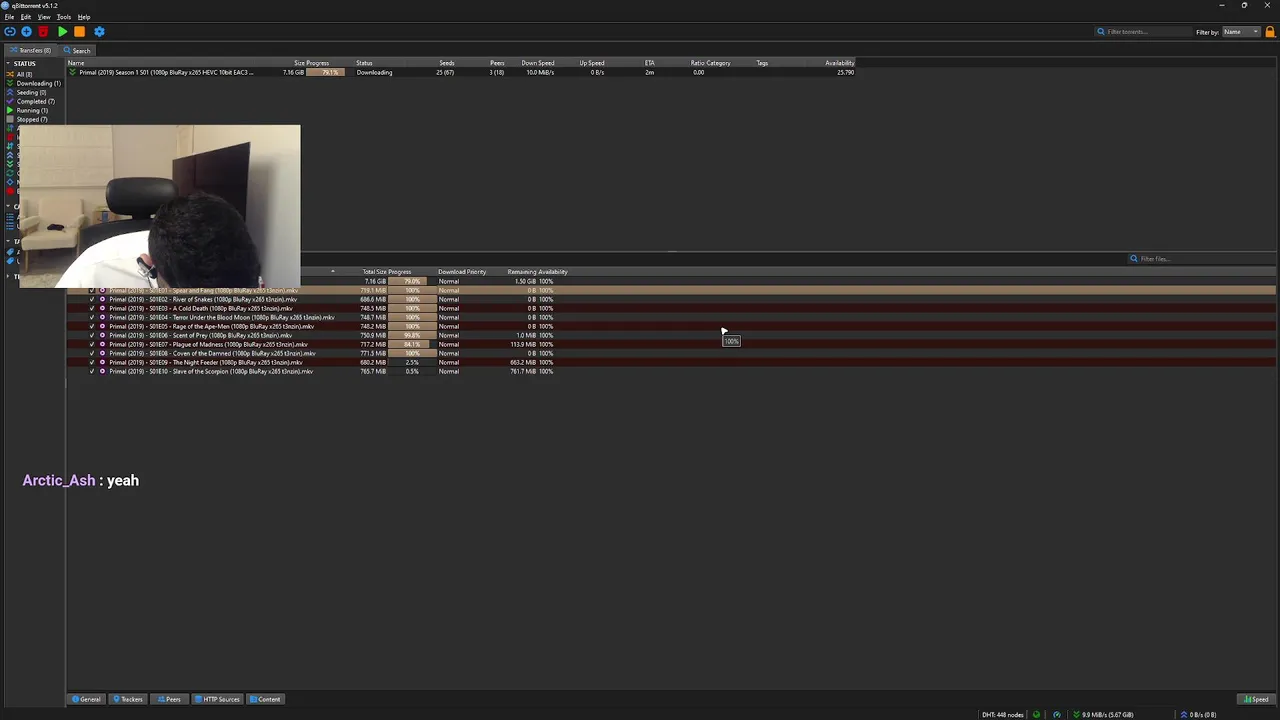The image size is (1280, 720).
Task: Focus the Filter torrents input field
Action: coord(1141,32)
